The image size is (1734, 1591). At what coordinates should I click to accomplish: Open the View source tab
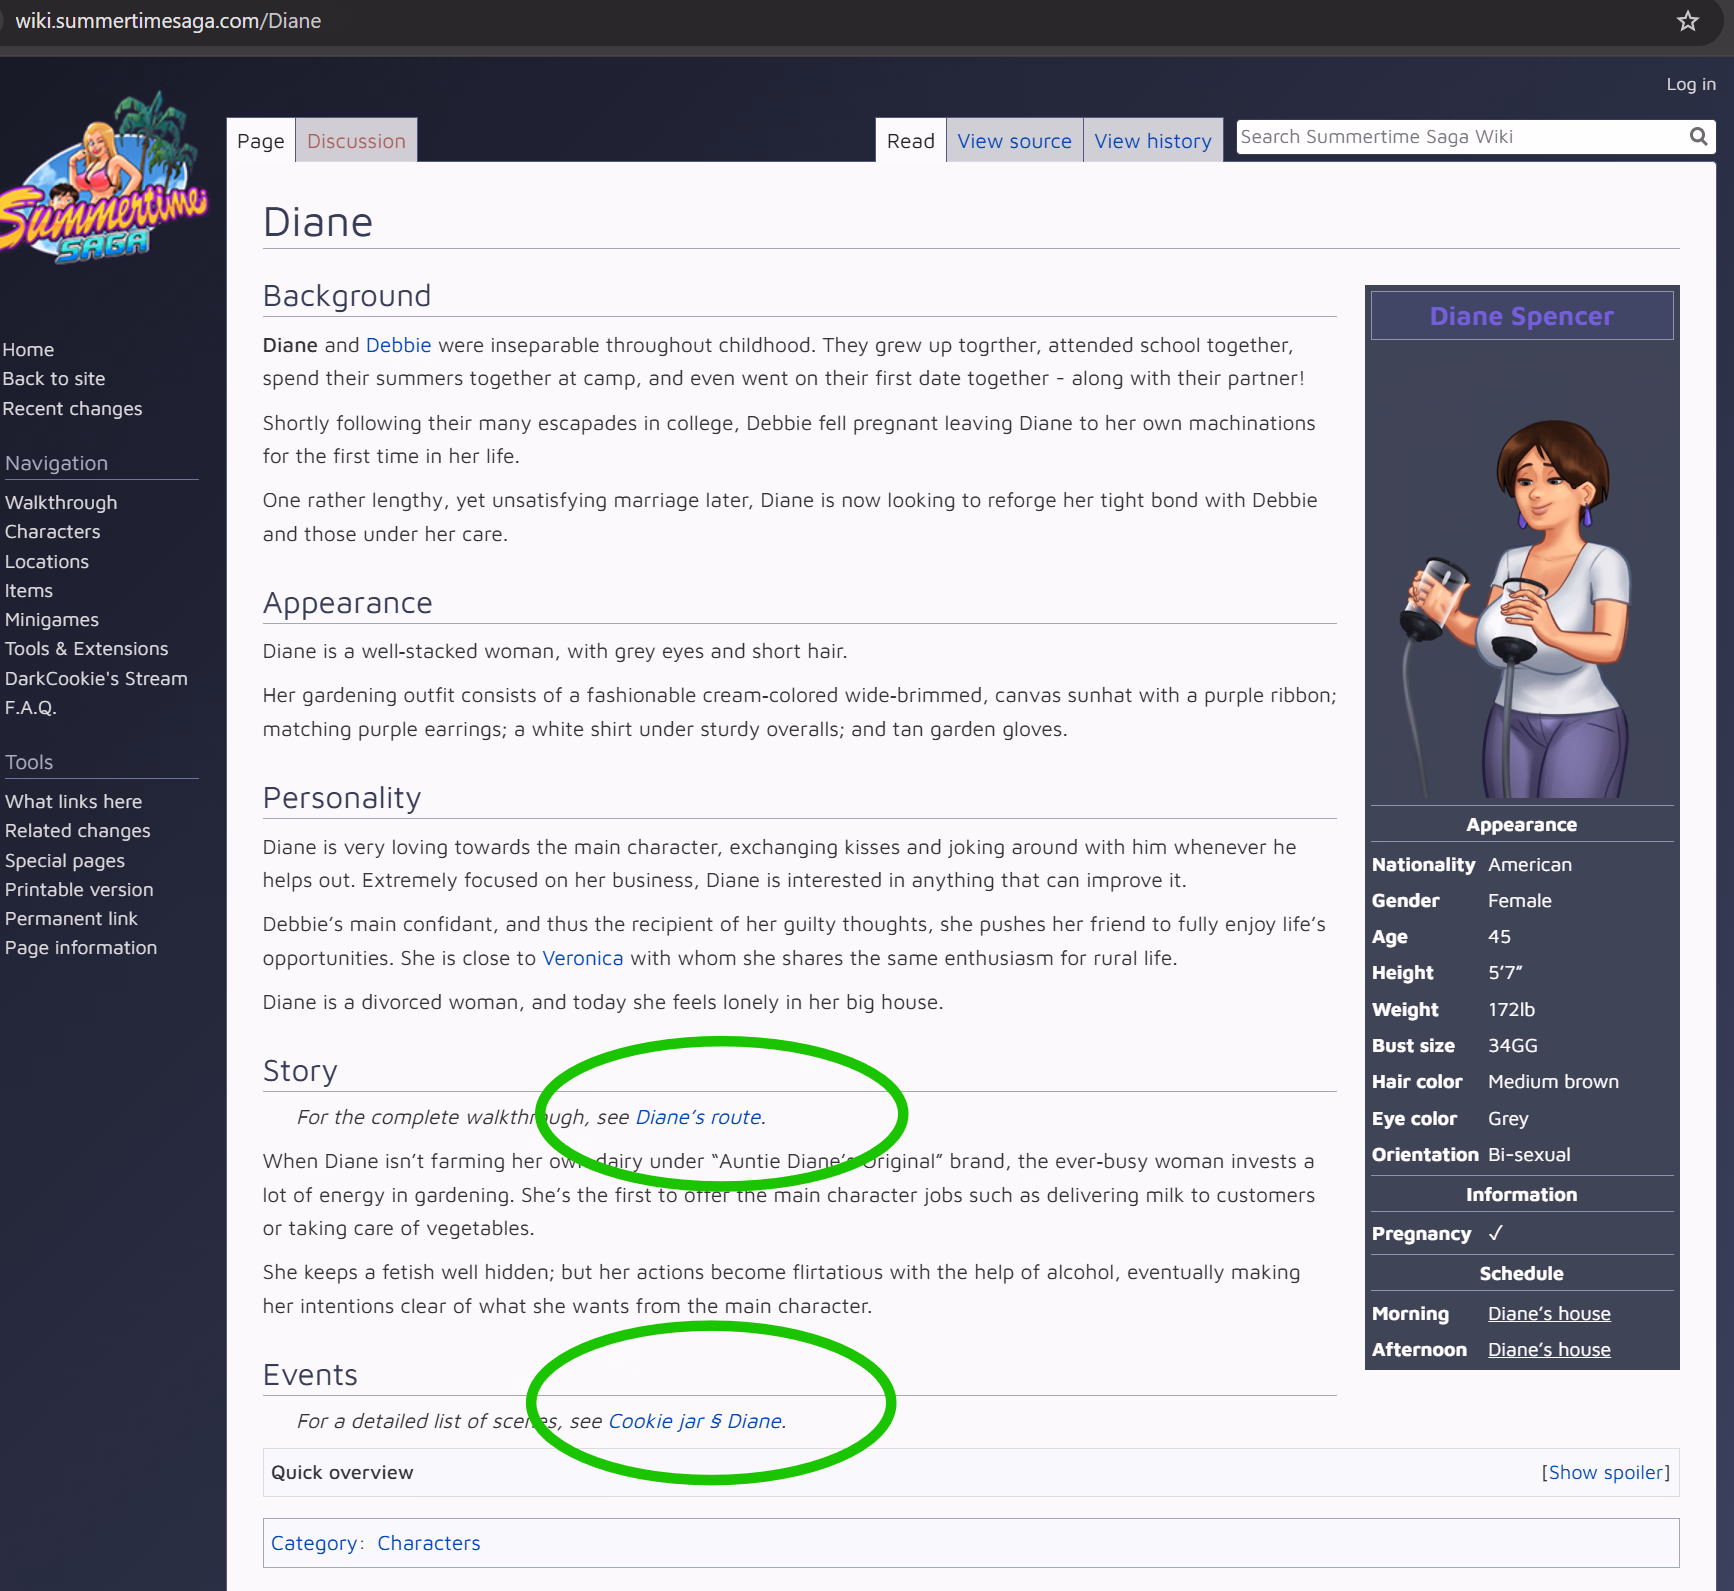pyautogui.click(x=1014, y=141)
